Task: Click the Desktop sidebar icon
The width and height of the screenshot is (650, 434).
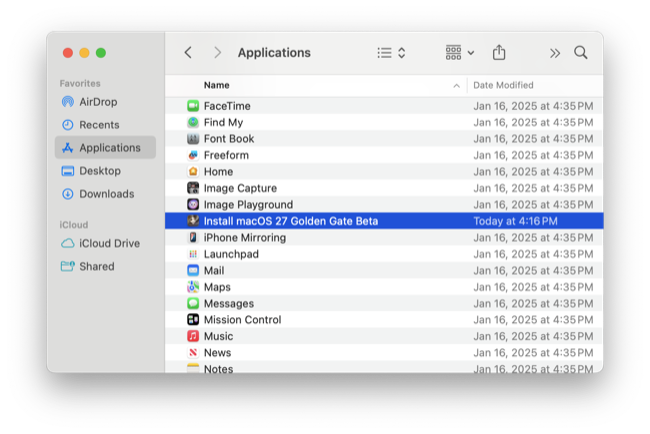Action: tap(68, 171)
